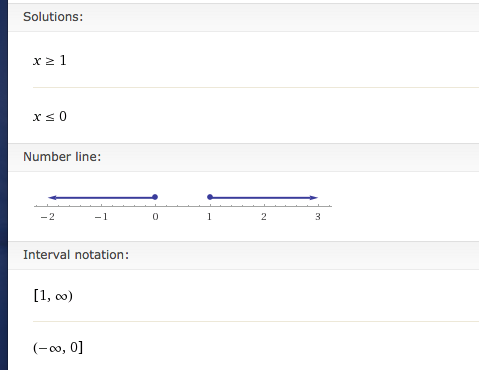The width and height of the screenshot is (479, 370).
Task: Click the -2 tick label
Action: 48,217
